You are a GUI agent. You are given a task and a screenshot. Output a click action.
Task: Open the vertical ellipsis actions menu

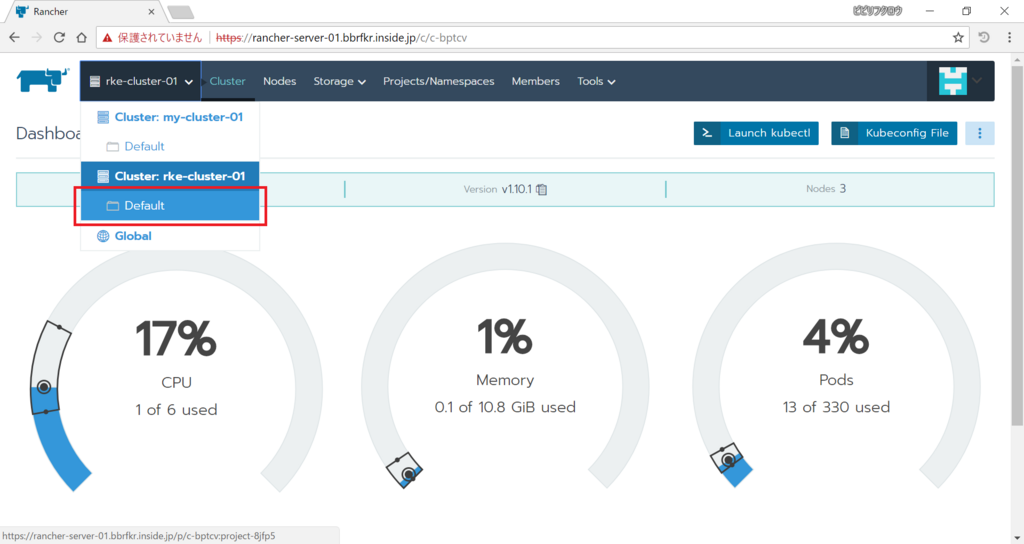980,133
